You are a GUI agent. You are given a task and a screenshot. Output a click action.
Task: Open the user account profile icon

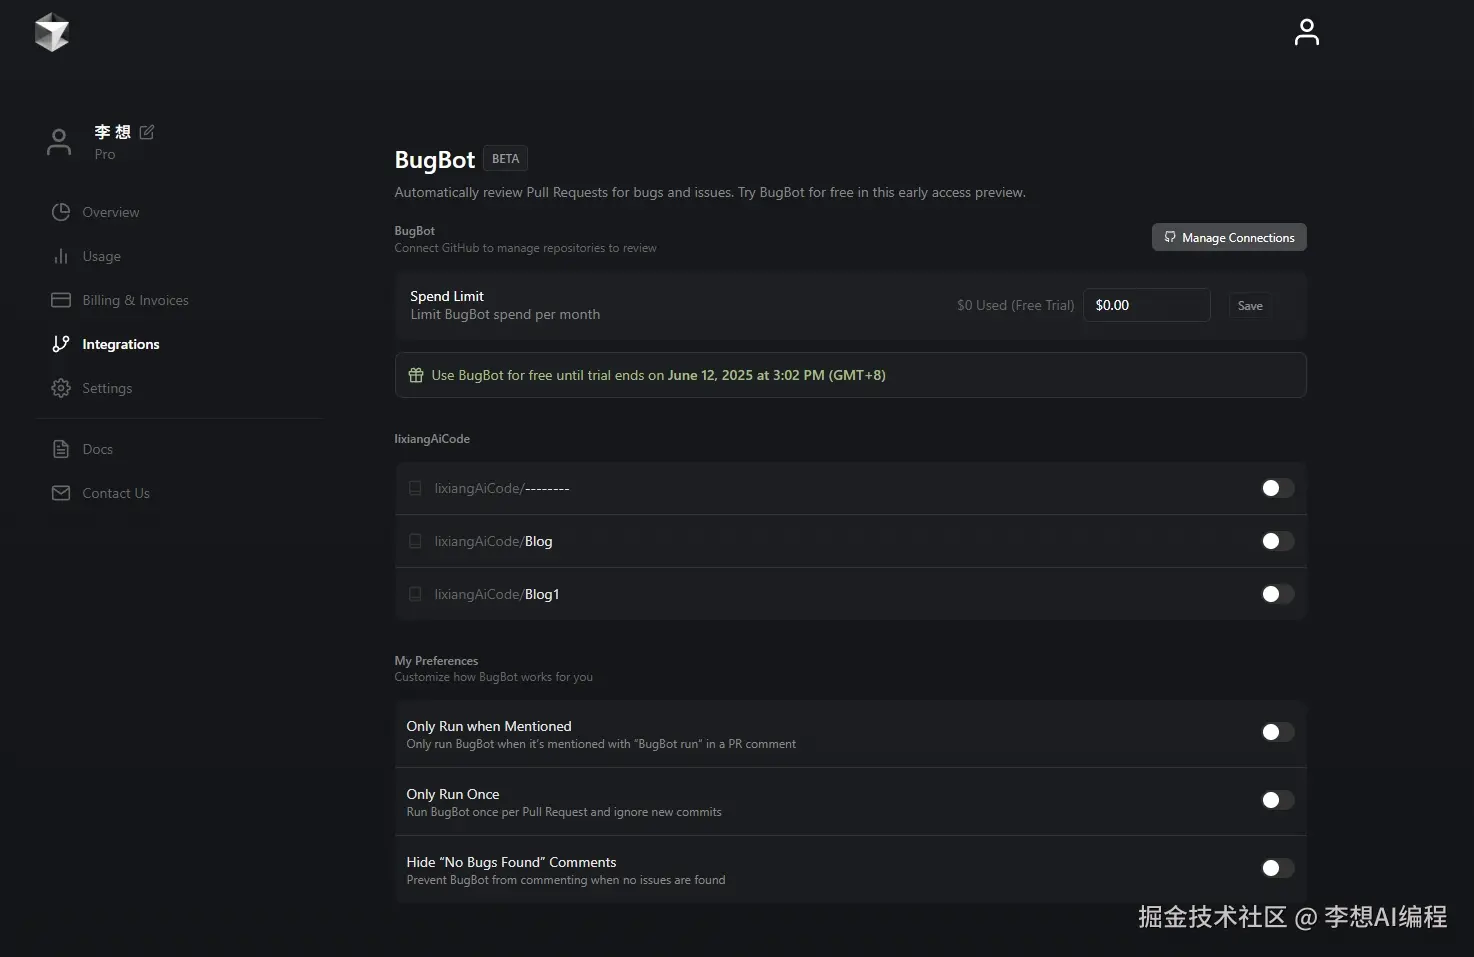[x=1306, y=32]
